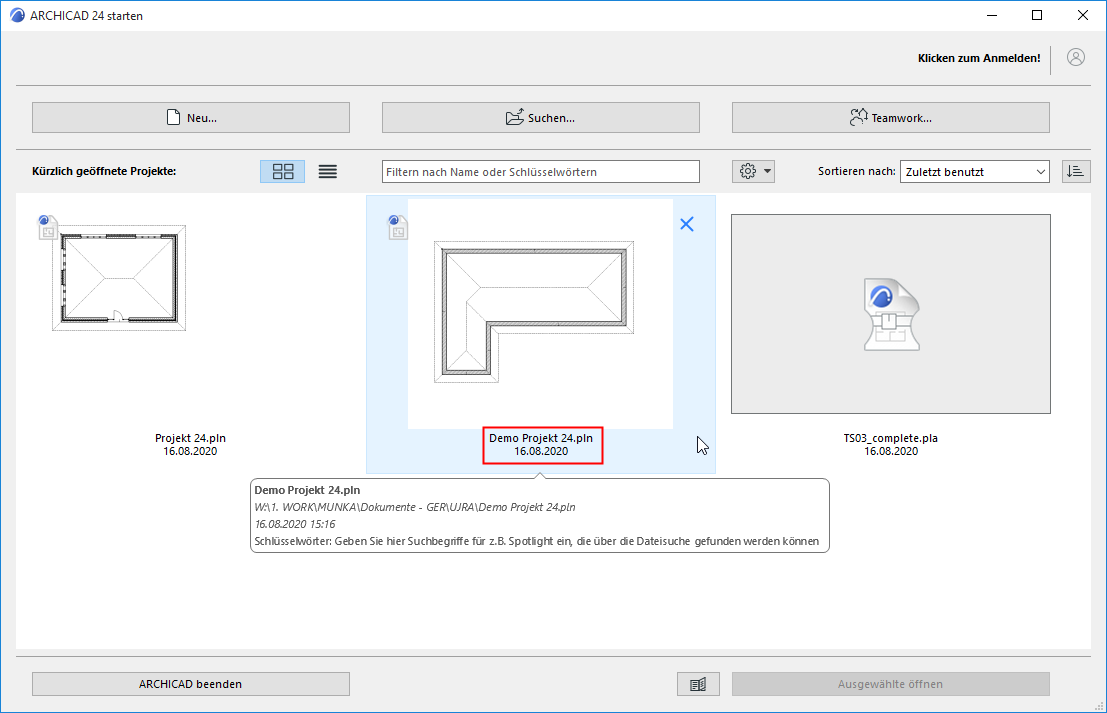Select the Demo Projekt 24.pln thumbnail
Viewport: 1107px width, 713px height.
tap(540, 313)
